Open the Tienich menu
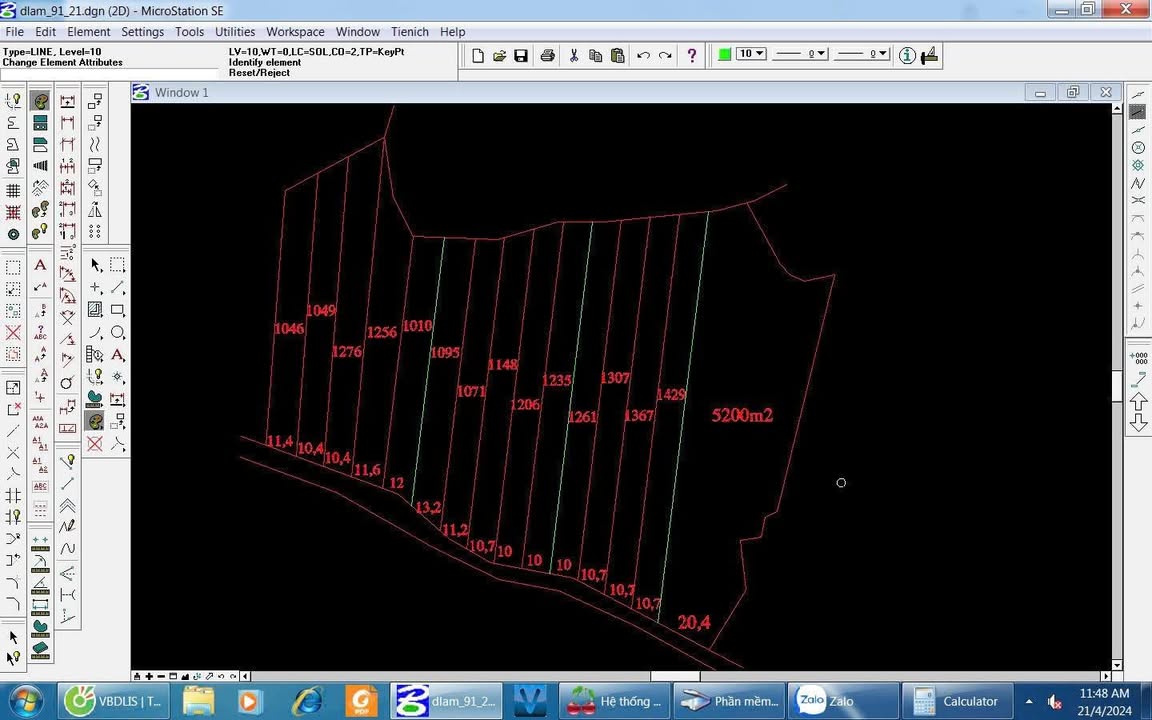 [410, 32]
